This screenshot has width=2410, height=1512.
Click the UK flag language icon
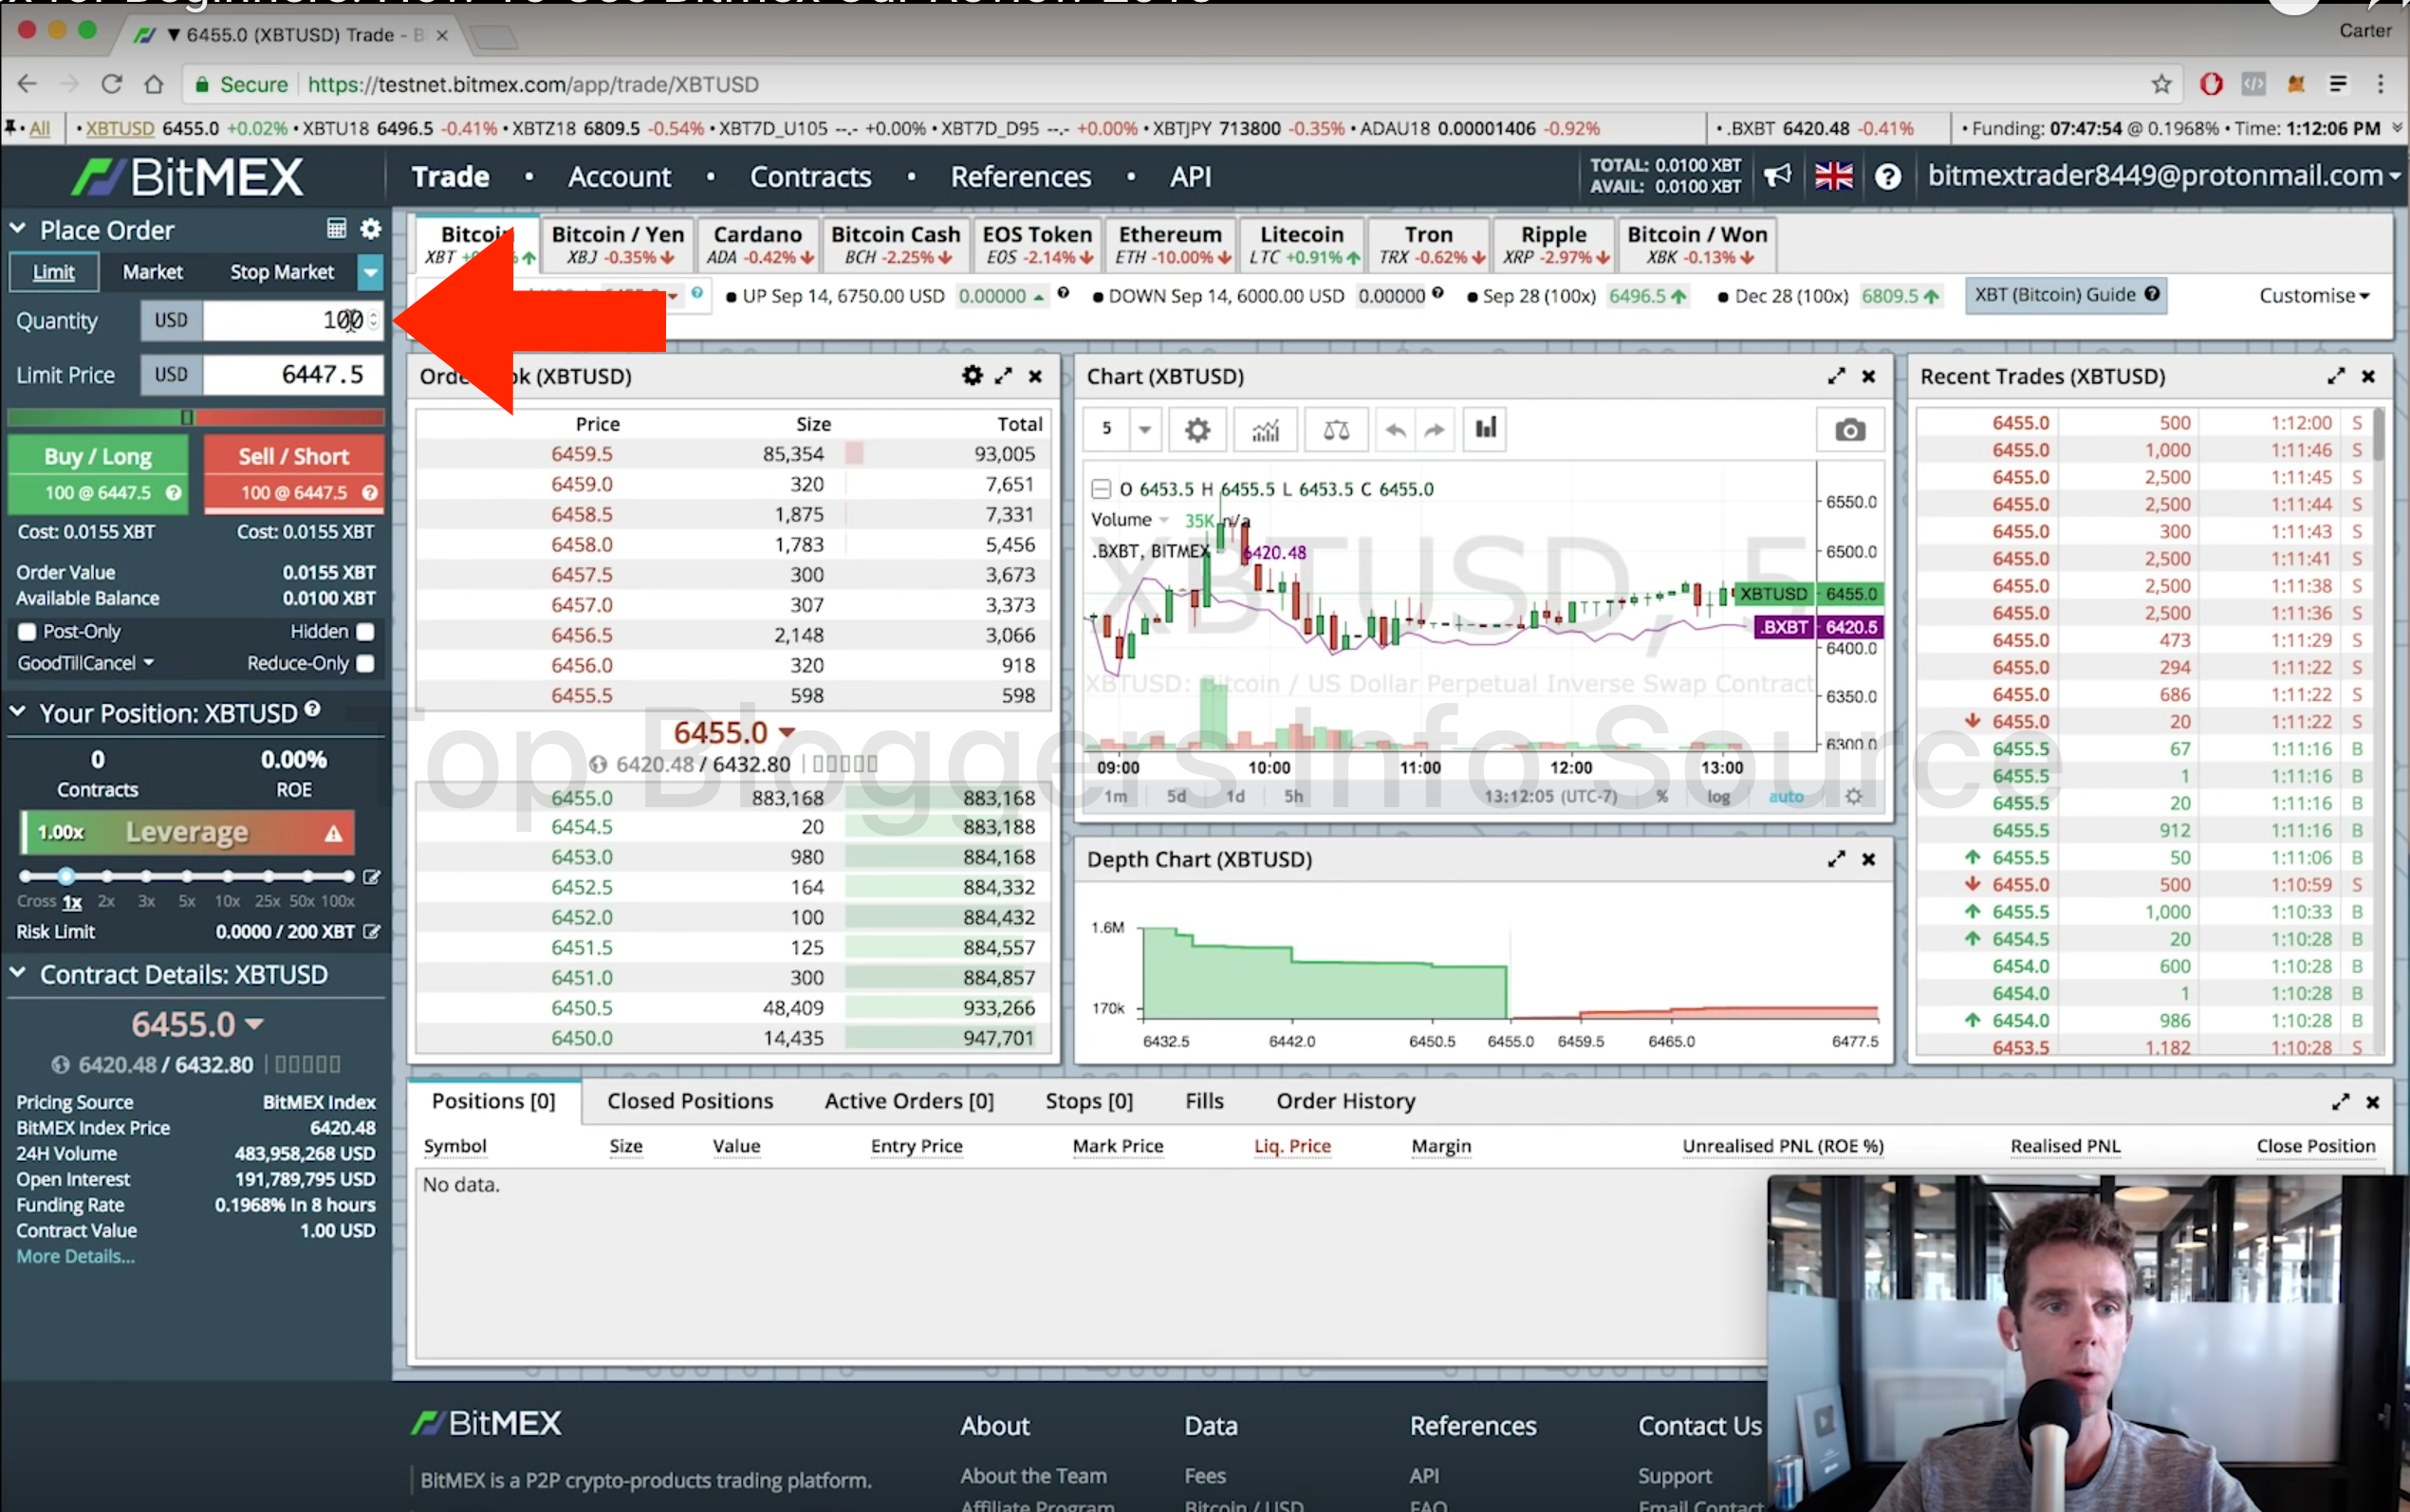(1833, 177)
